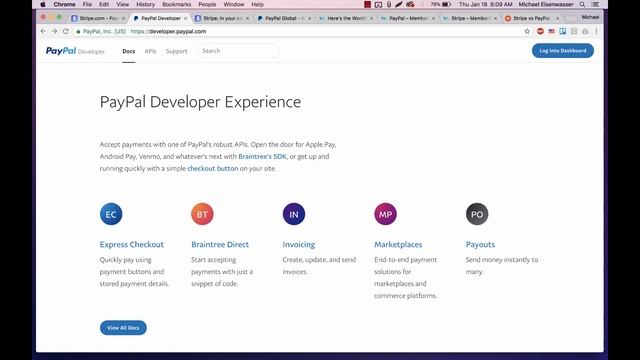The width and height of the screenshot is (640, 360).
Task: Click the secure lock icon in the address bar
Action: 78,31
